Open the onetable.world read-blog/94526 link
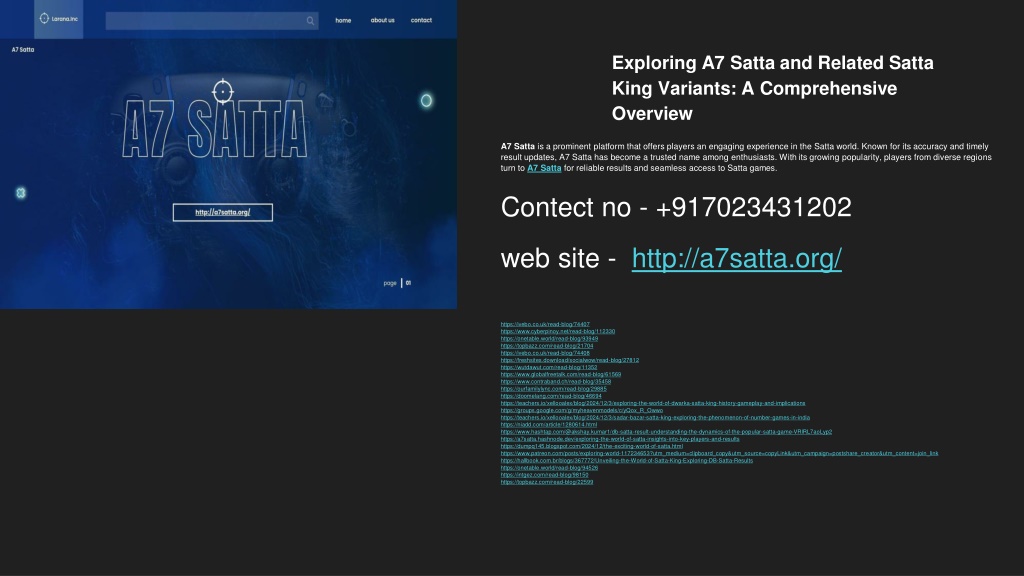 click(549, 468)
